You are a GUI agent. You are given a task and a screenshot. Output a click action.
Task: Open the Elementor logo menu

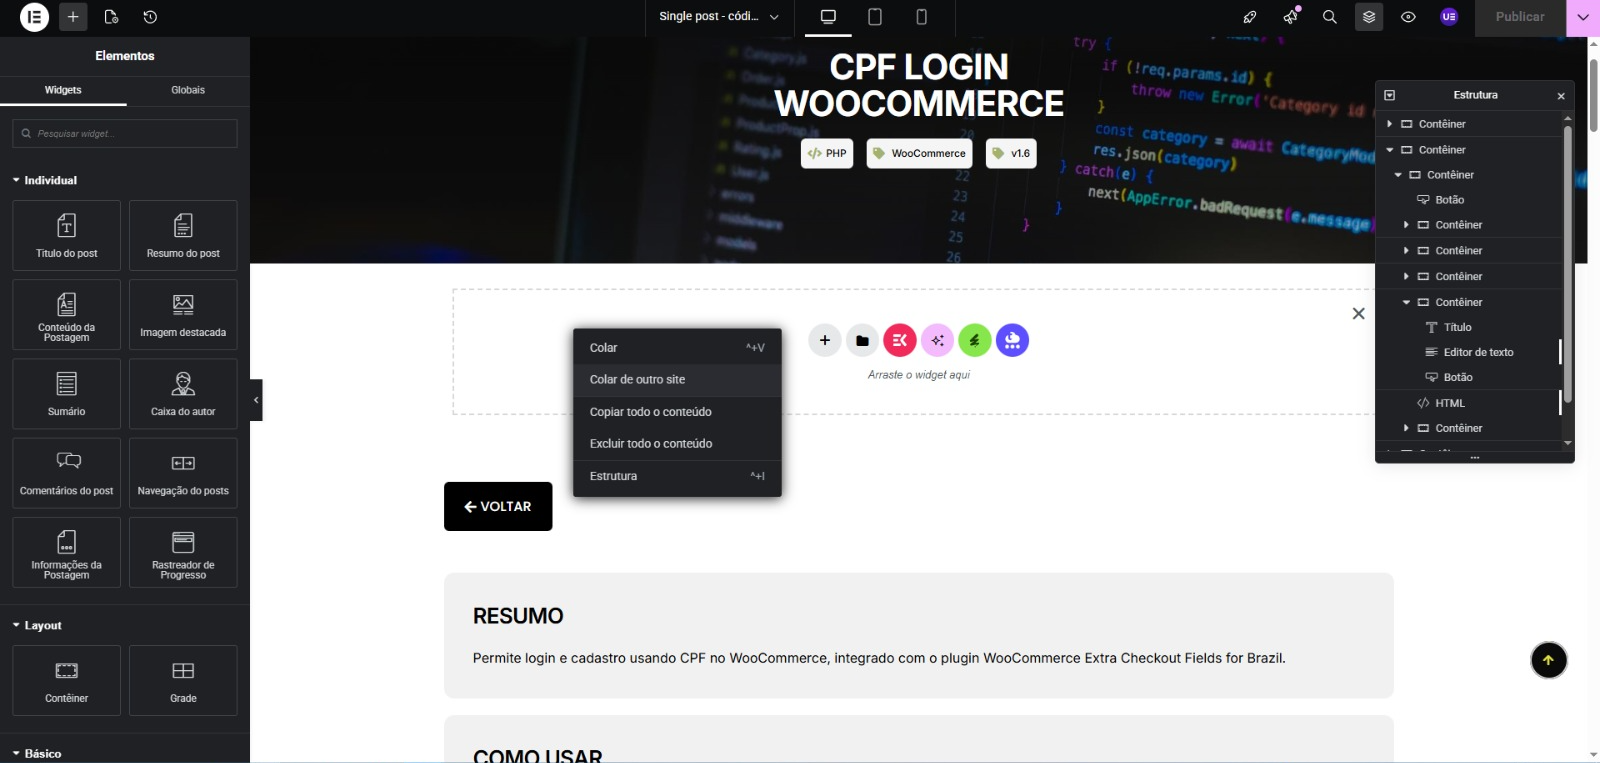pyautogui.click(x=34, y=17)
